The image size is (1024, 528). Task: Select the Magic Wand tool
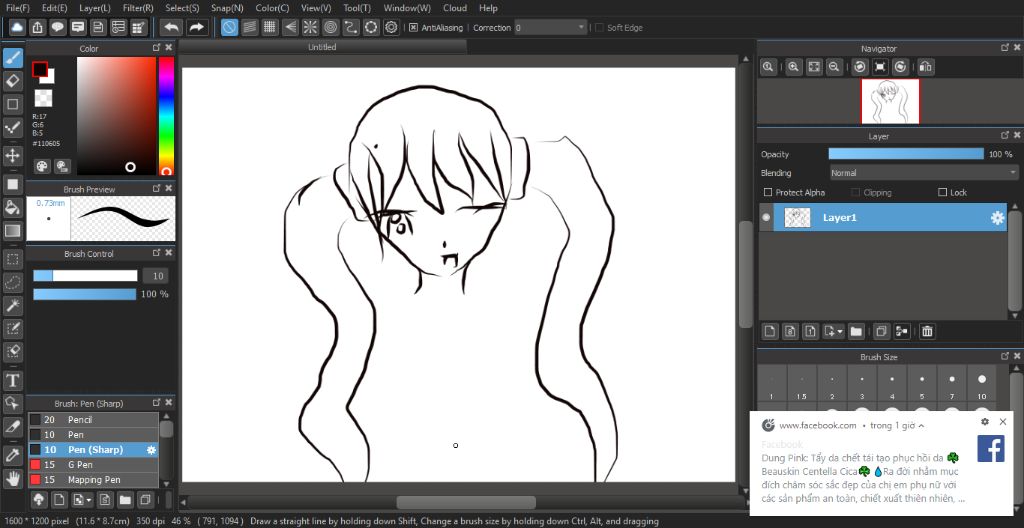12,305
